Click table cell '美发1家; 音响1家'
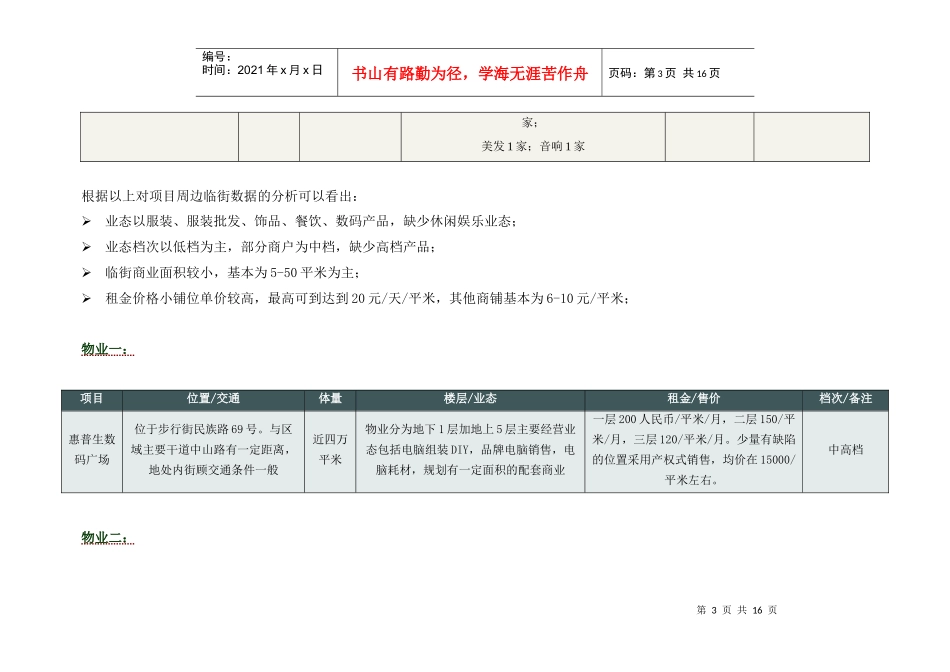950x672 pixels. click(x=533, y=146)
